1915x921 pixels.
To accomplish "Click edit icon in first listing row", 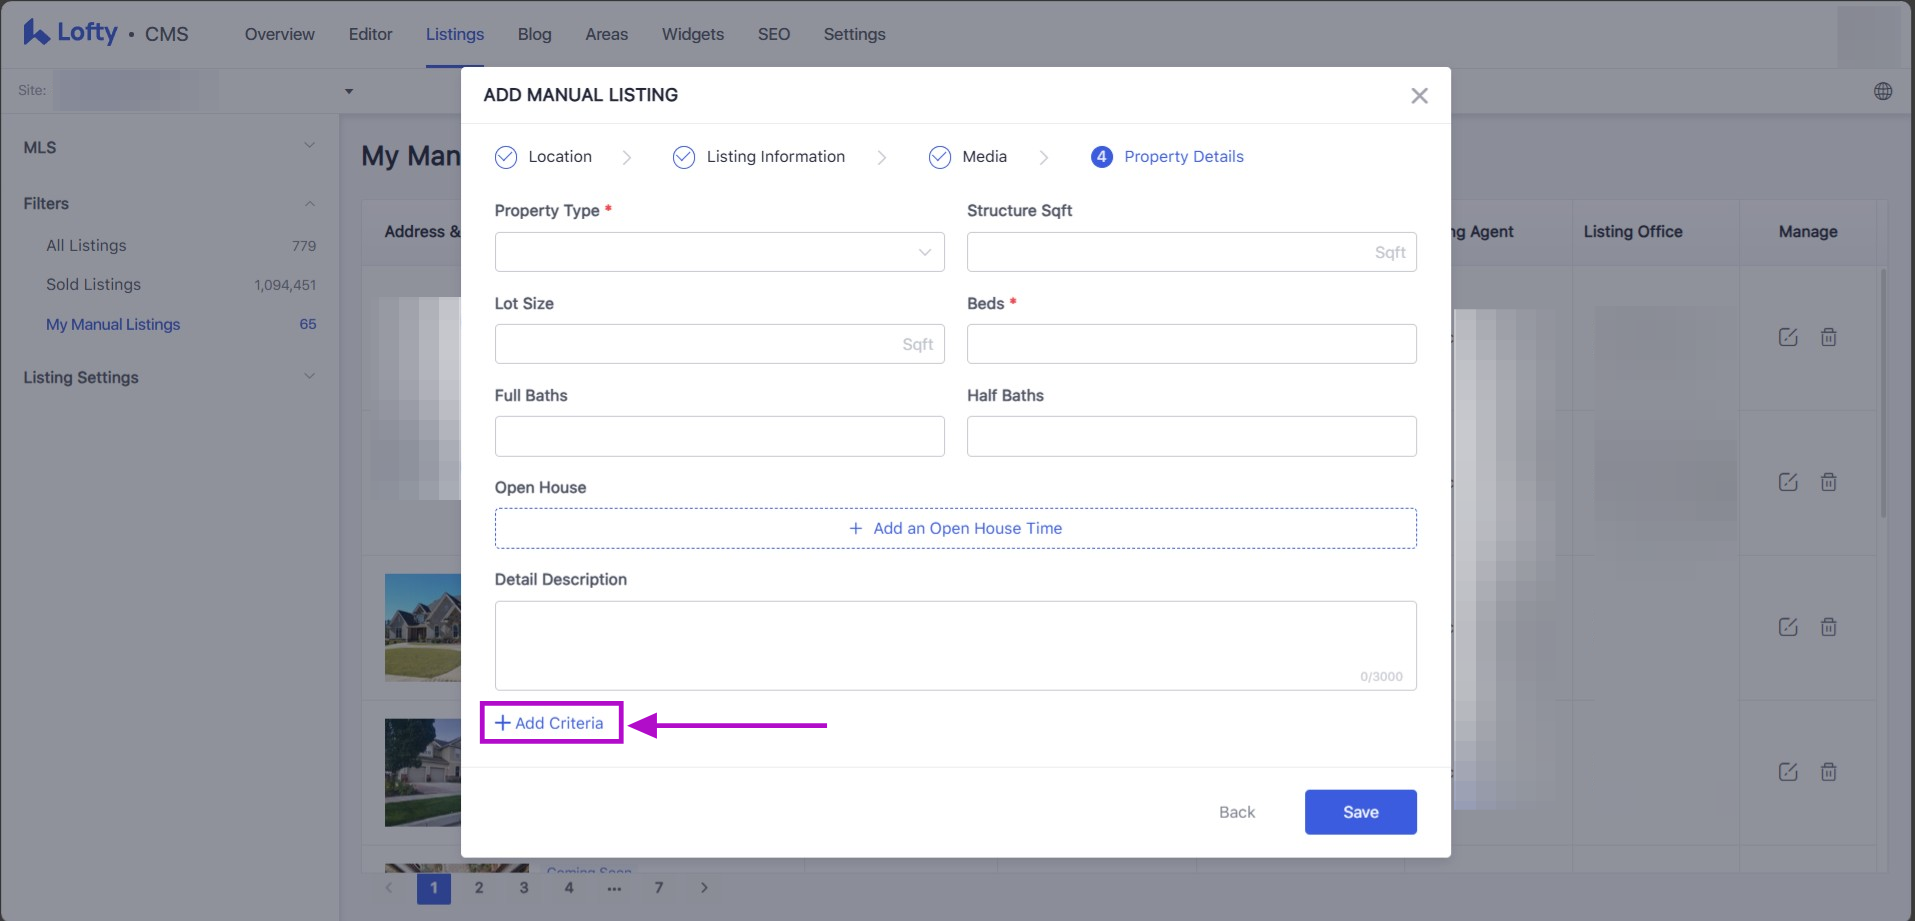I will tap(1788, 337).
